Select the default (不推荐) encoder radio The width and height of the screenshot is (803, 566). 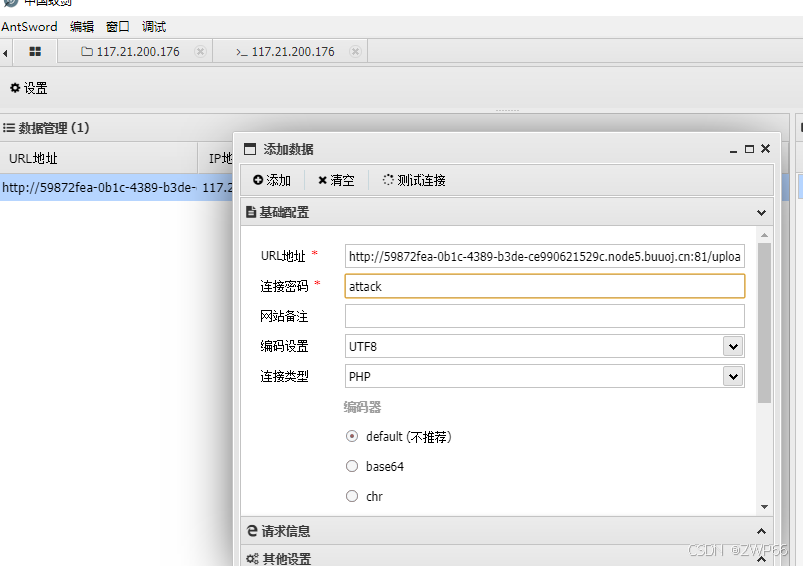click(352, 436)
